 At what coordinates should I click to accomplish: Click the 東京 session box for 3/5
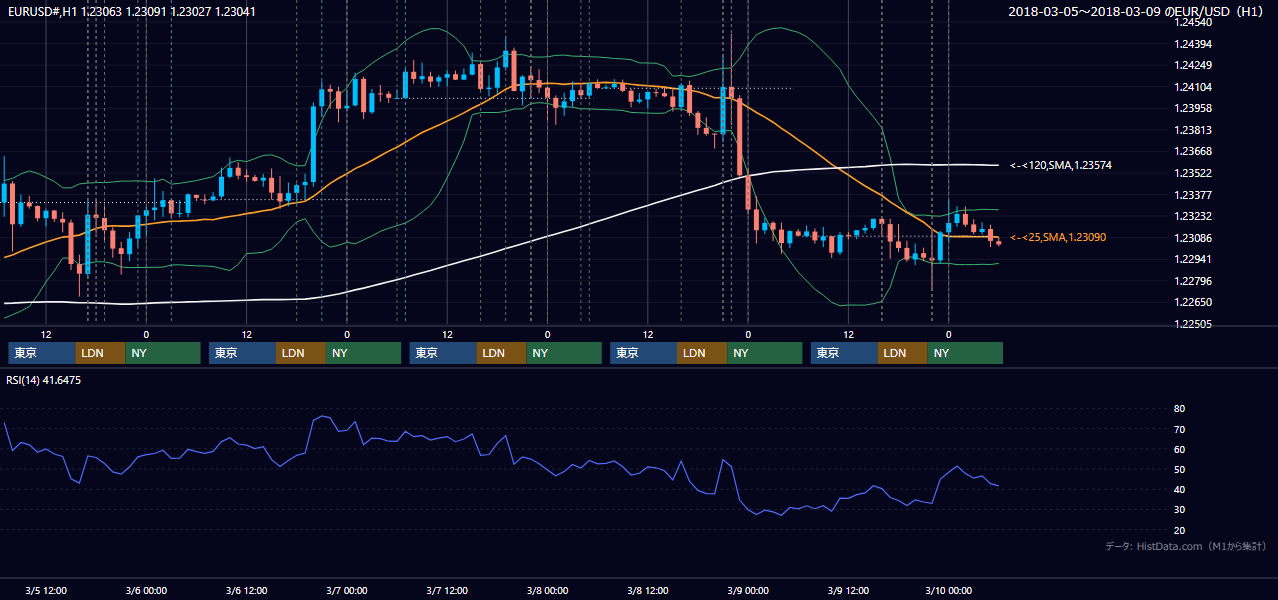click(x=42, y=353)
